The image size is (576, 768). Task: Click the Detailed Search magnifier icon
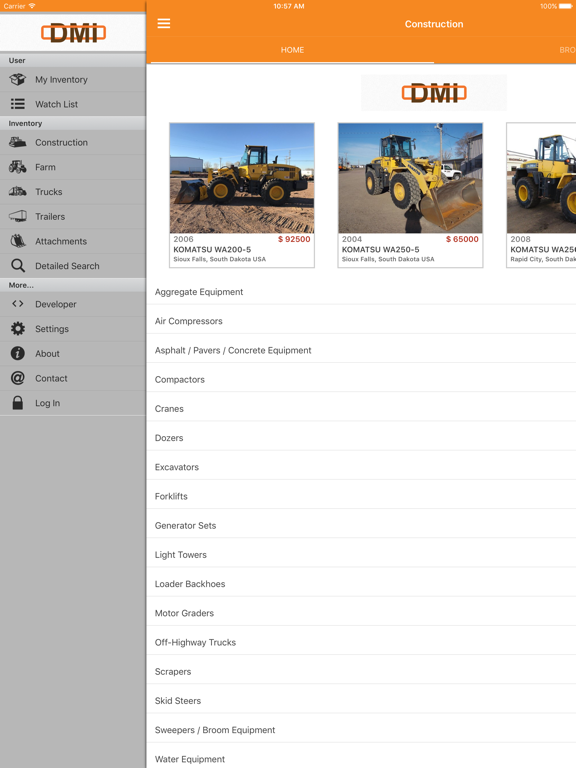coord(18,265)
